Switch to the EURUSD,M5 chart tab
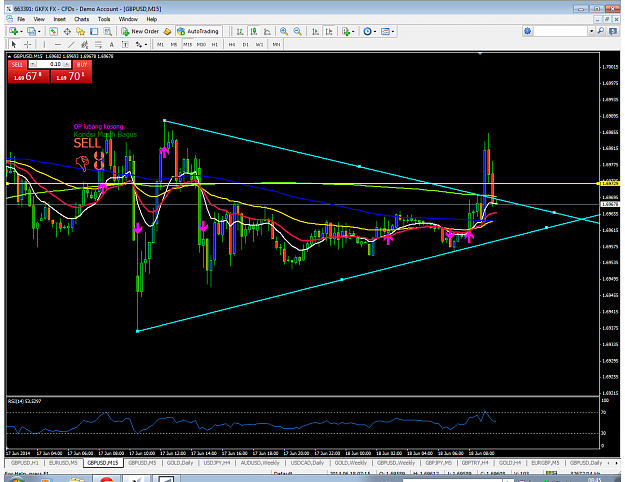 [x=63, y=463]
